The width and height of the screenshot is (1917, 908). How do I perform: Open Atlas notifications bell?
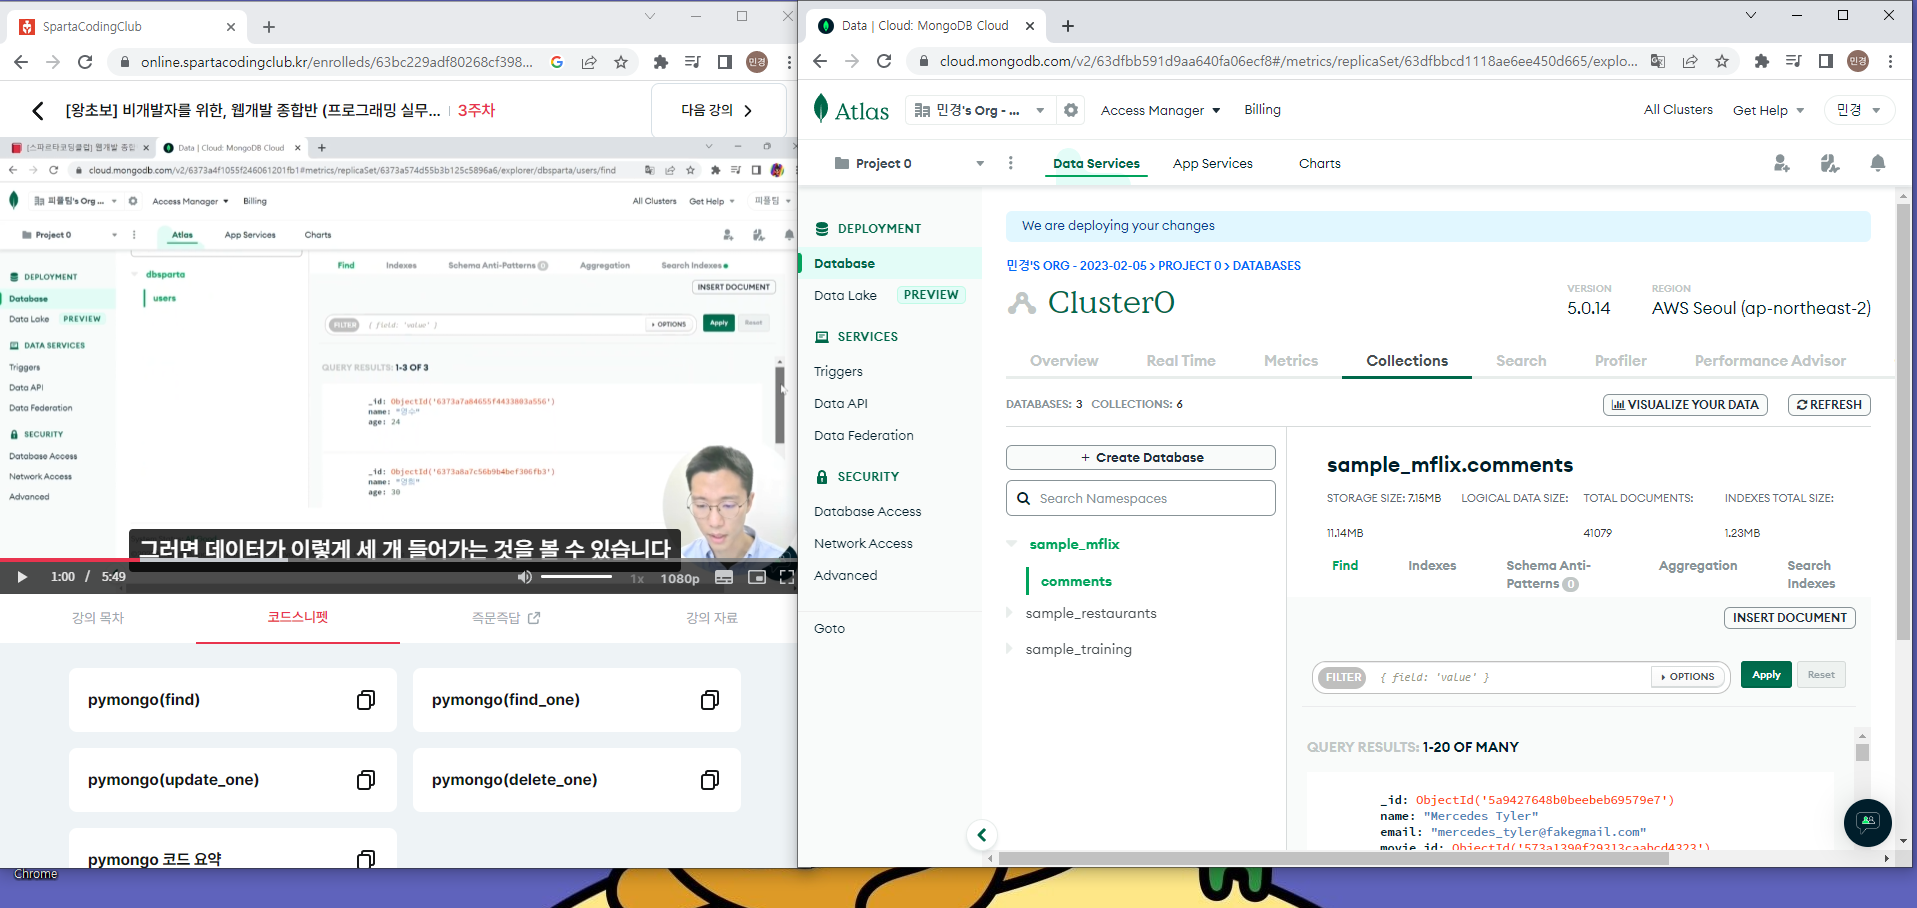click(x=1878, y=163)
